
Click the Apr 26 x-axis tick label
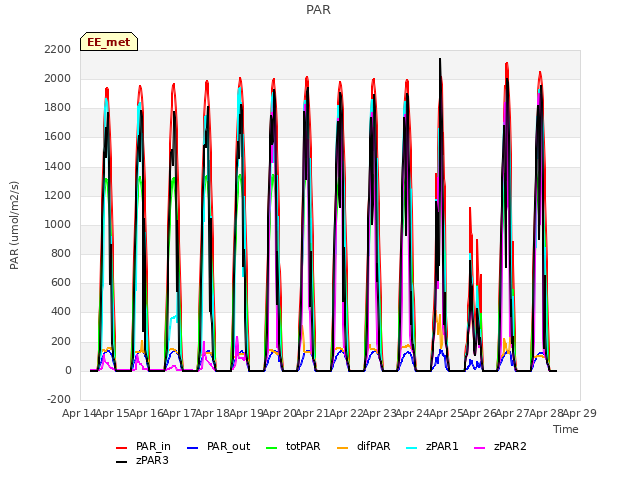(480, 413)
